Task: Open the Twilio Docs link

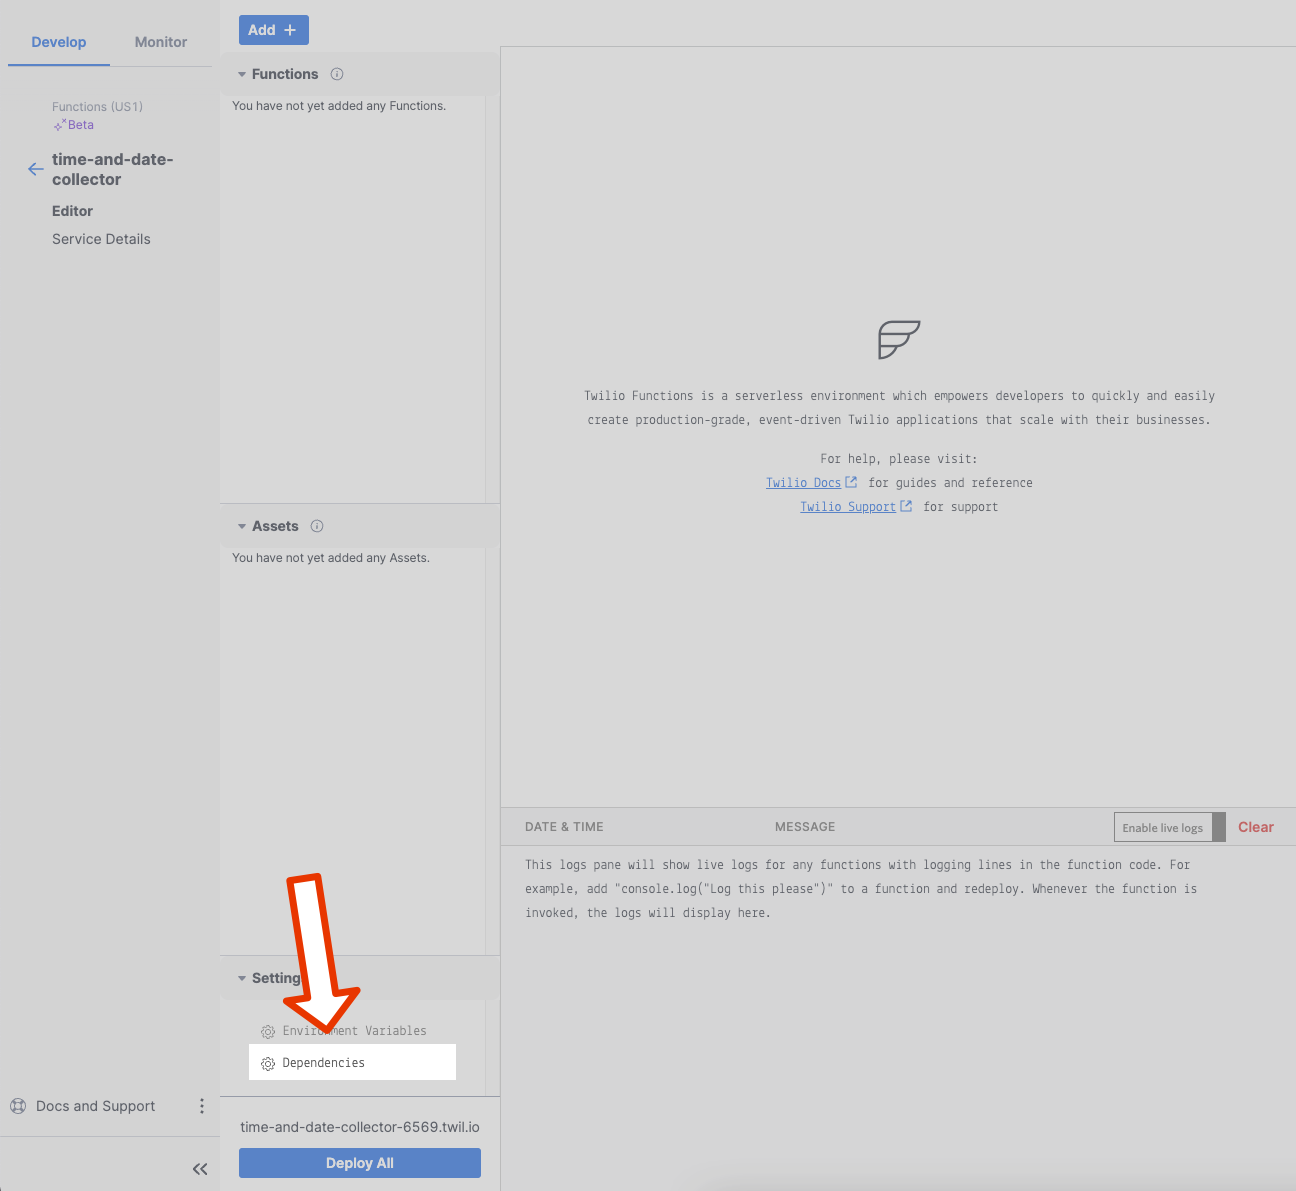Action: coord(803,482)
